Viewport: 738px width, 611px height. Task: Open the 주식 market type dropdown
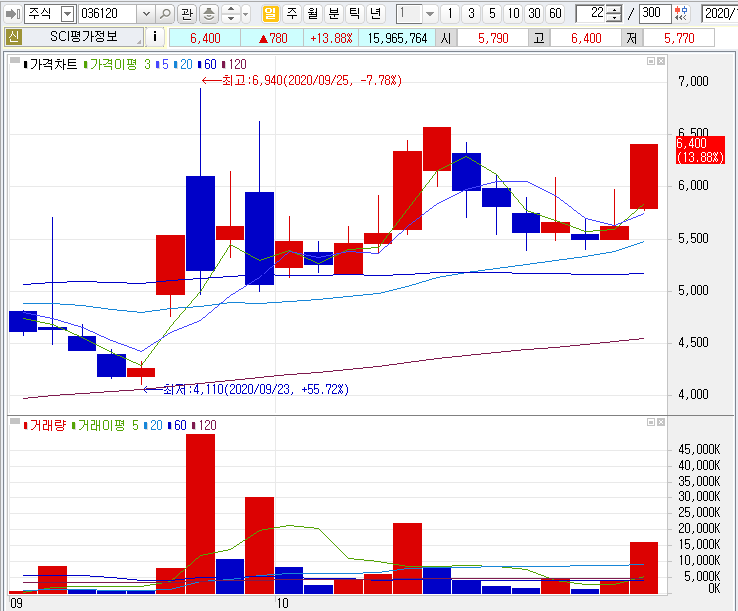pyautogui.click(x=68, y=14)
